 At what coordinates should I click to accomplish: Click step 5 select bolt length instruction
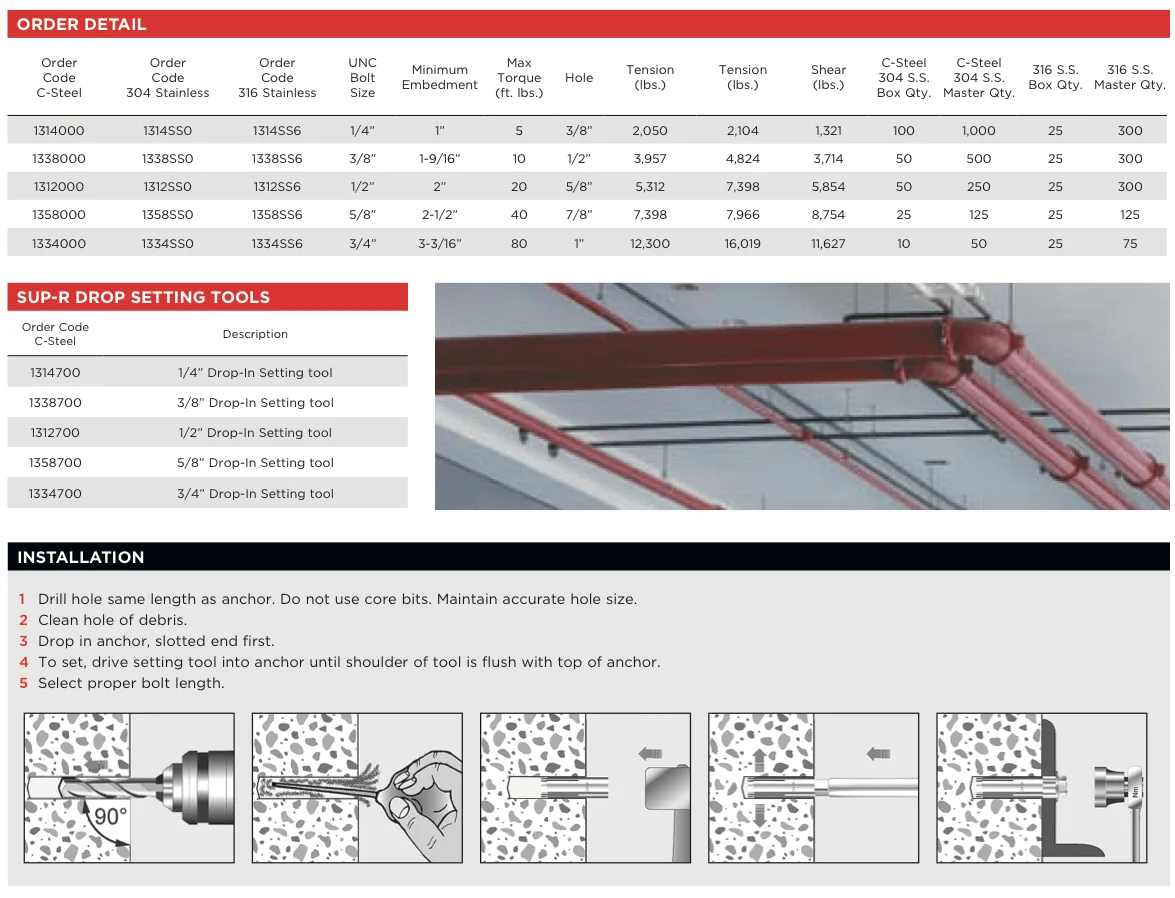point(131,683)
